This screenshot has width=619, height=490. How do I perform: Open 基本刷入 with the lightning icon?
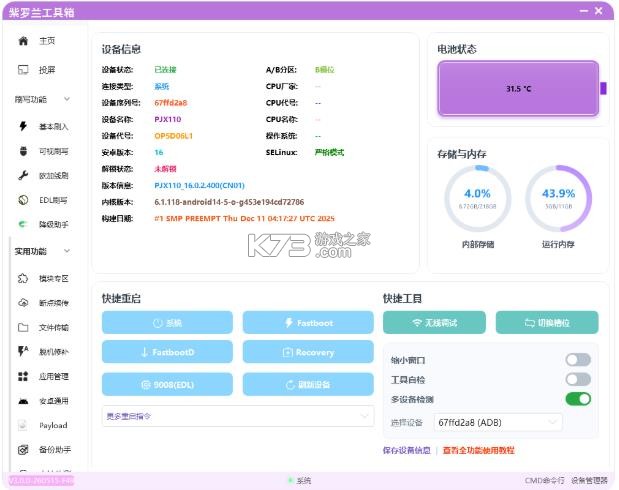point(43,126)
